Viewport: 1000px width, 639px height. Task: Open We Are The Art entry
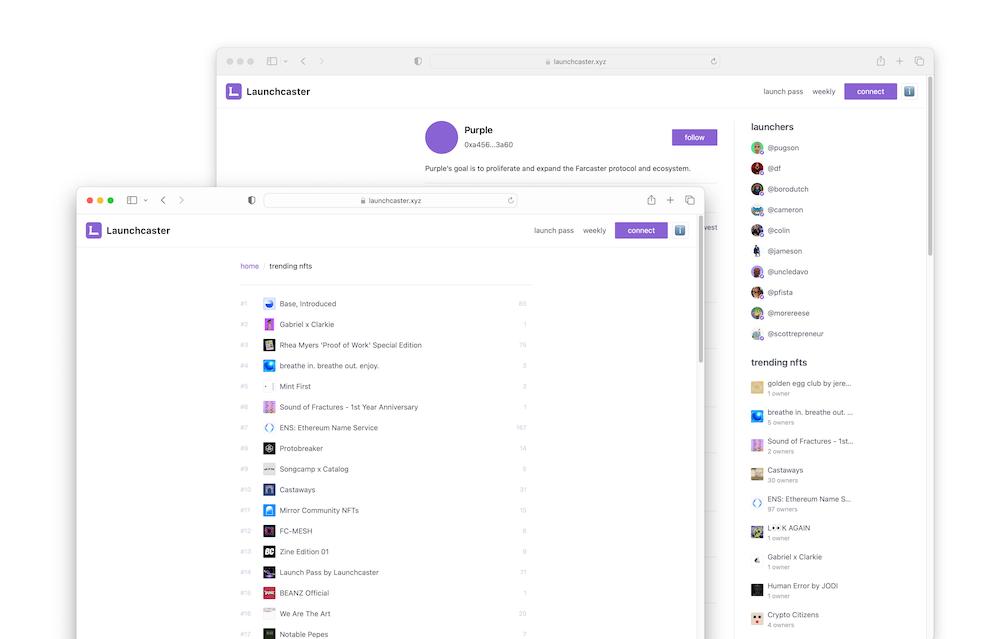pyautogui.click(x=385, y=613)
